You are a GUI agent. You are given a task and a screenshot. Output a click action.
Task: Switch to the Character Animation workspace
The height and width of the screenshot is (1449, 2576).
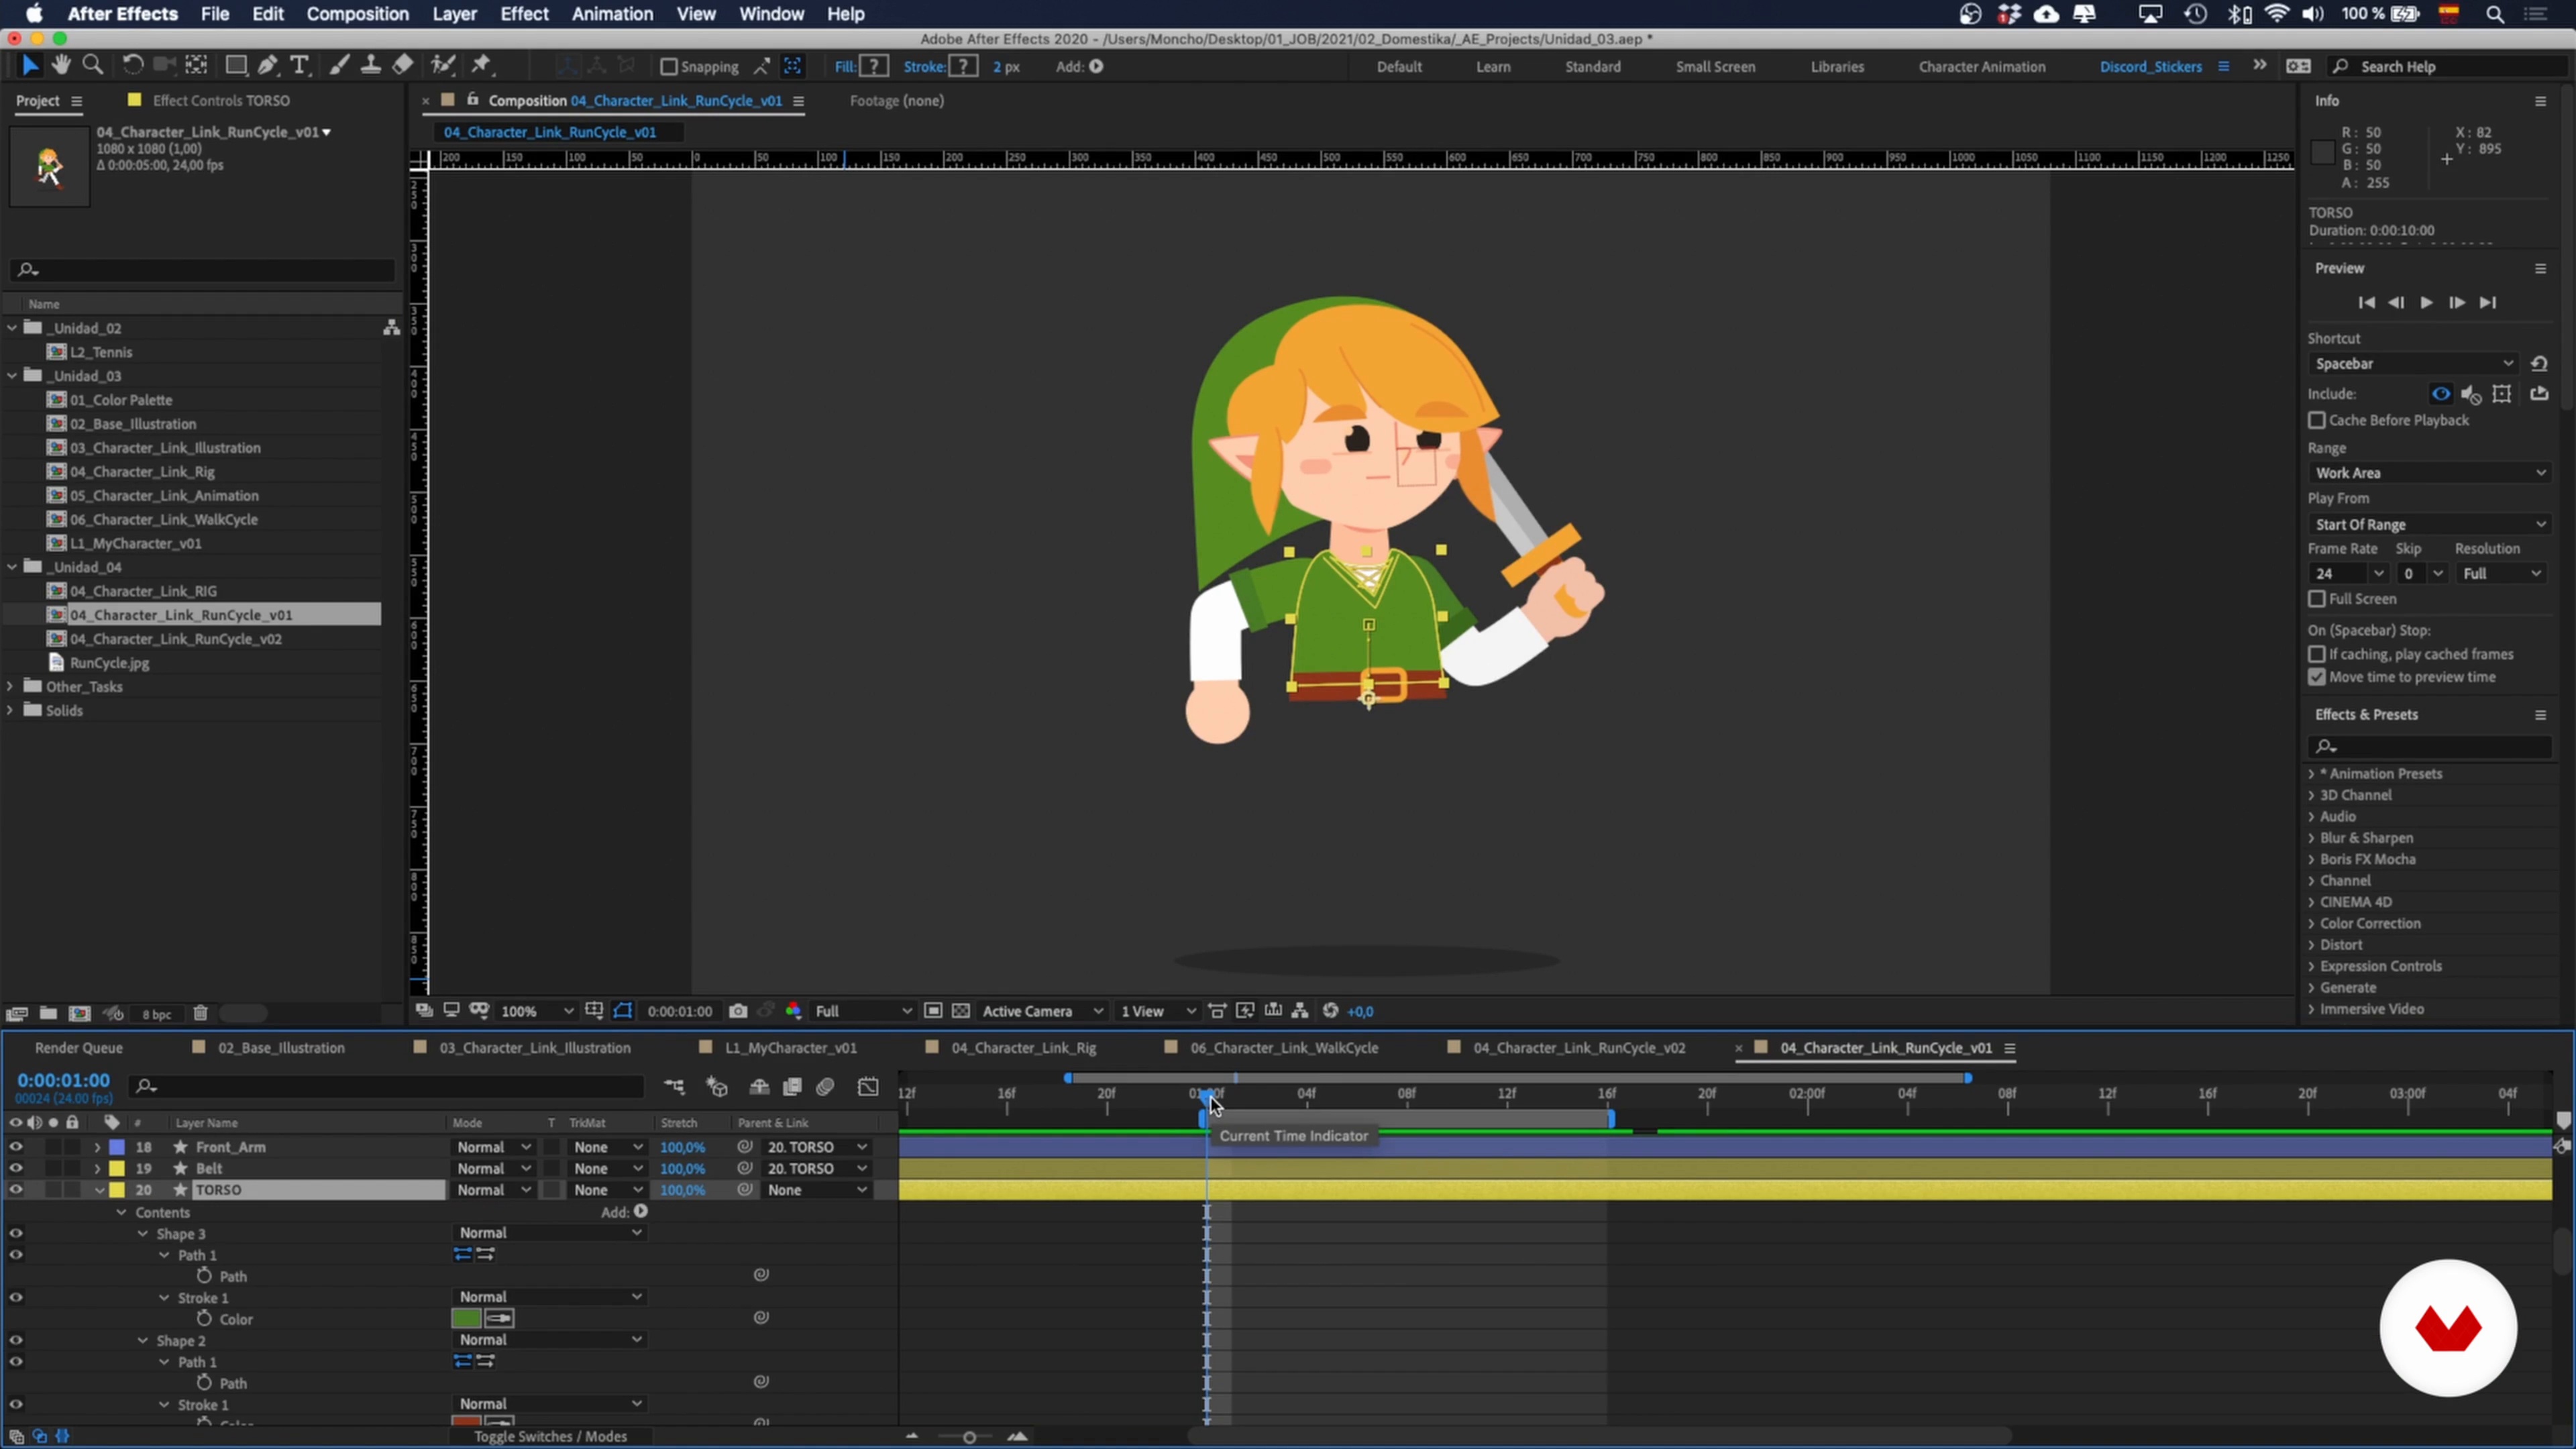(1981, 67)
